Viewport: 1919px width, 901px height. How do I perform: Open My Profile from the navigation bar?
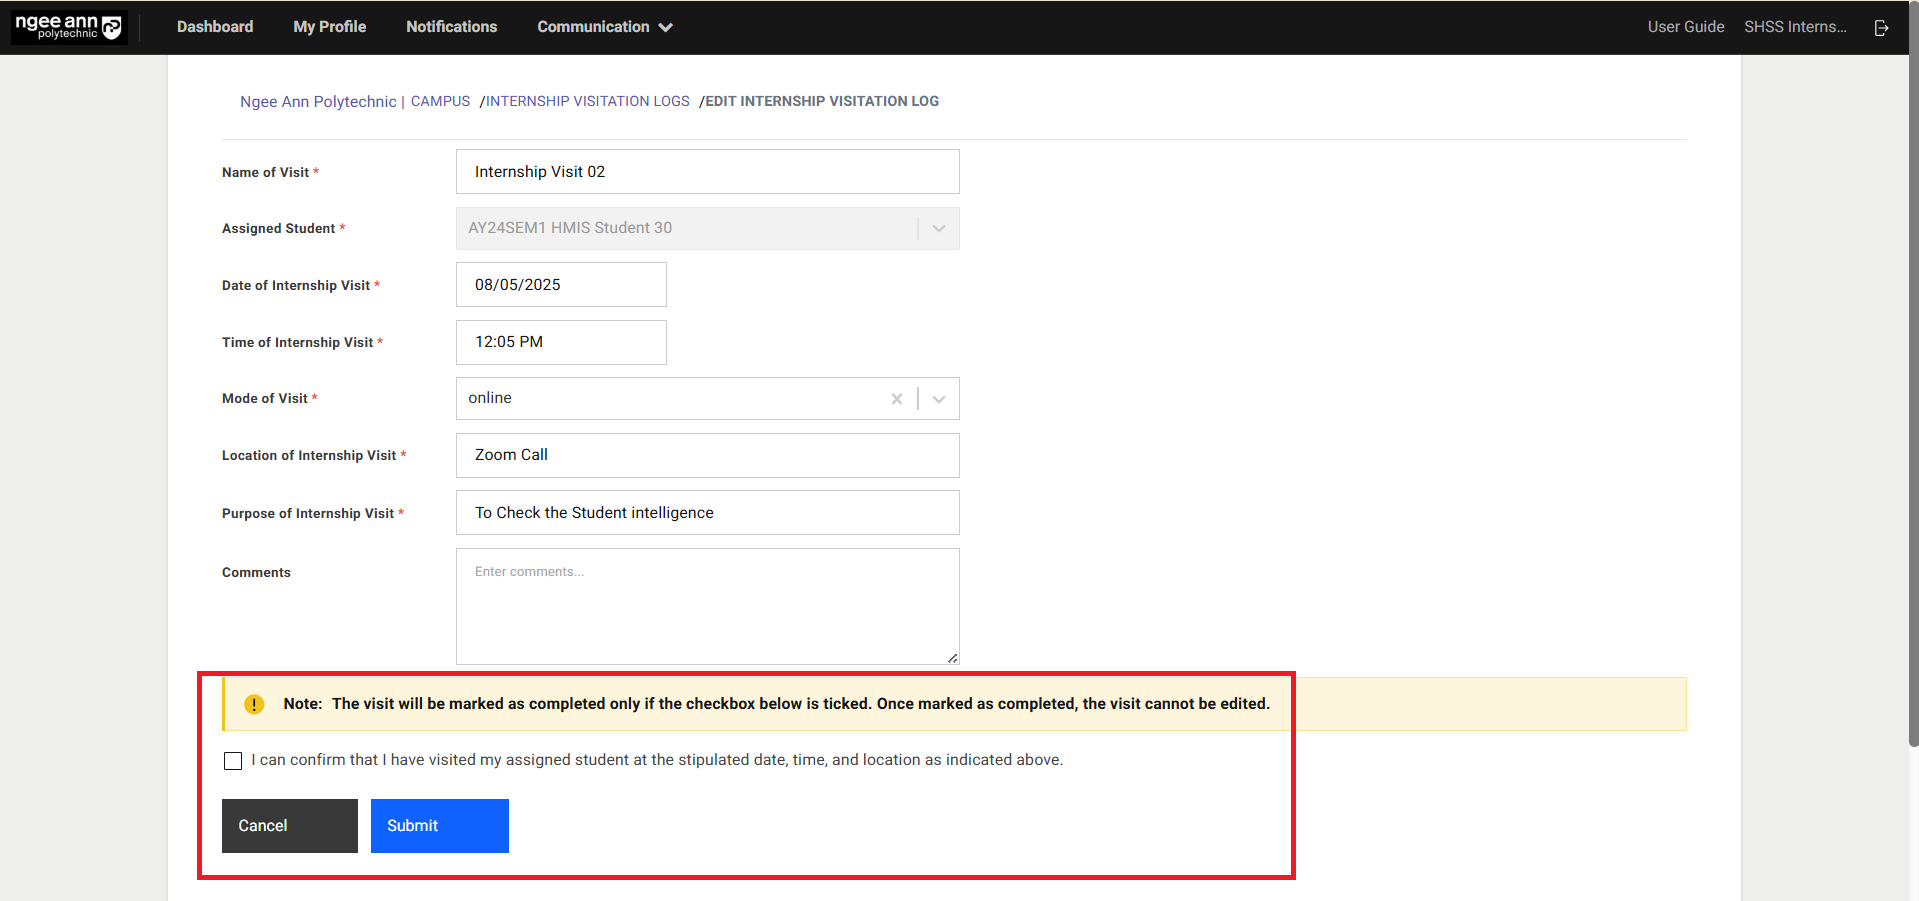click(329, 27)
